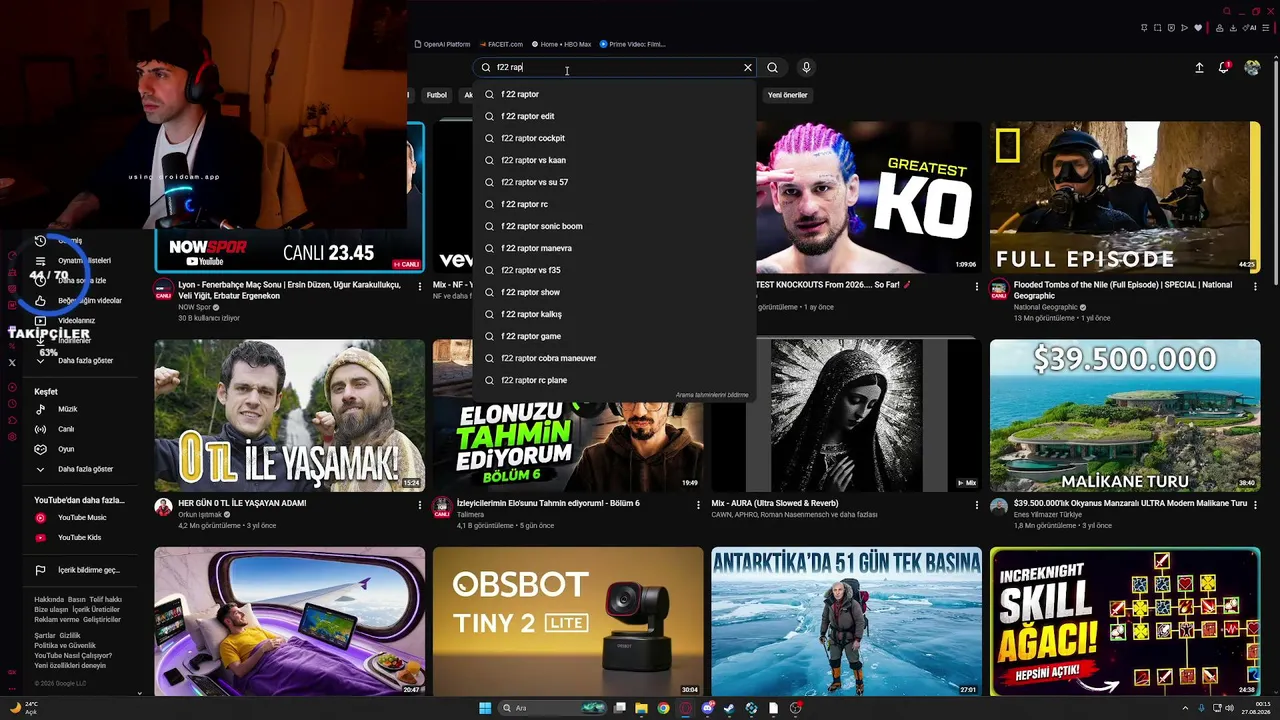Screen dimensions: 1280x720
Task: Open the account avatar menu
Action: tap(1252, 67)
